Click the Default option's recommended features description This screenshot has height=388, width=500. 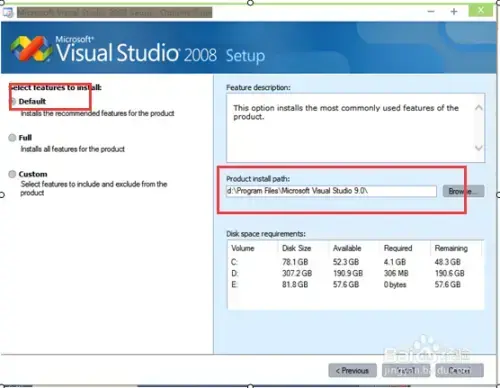pos(97,113)
